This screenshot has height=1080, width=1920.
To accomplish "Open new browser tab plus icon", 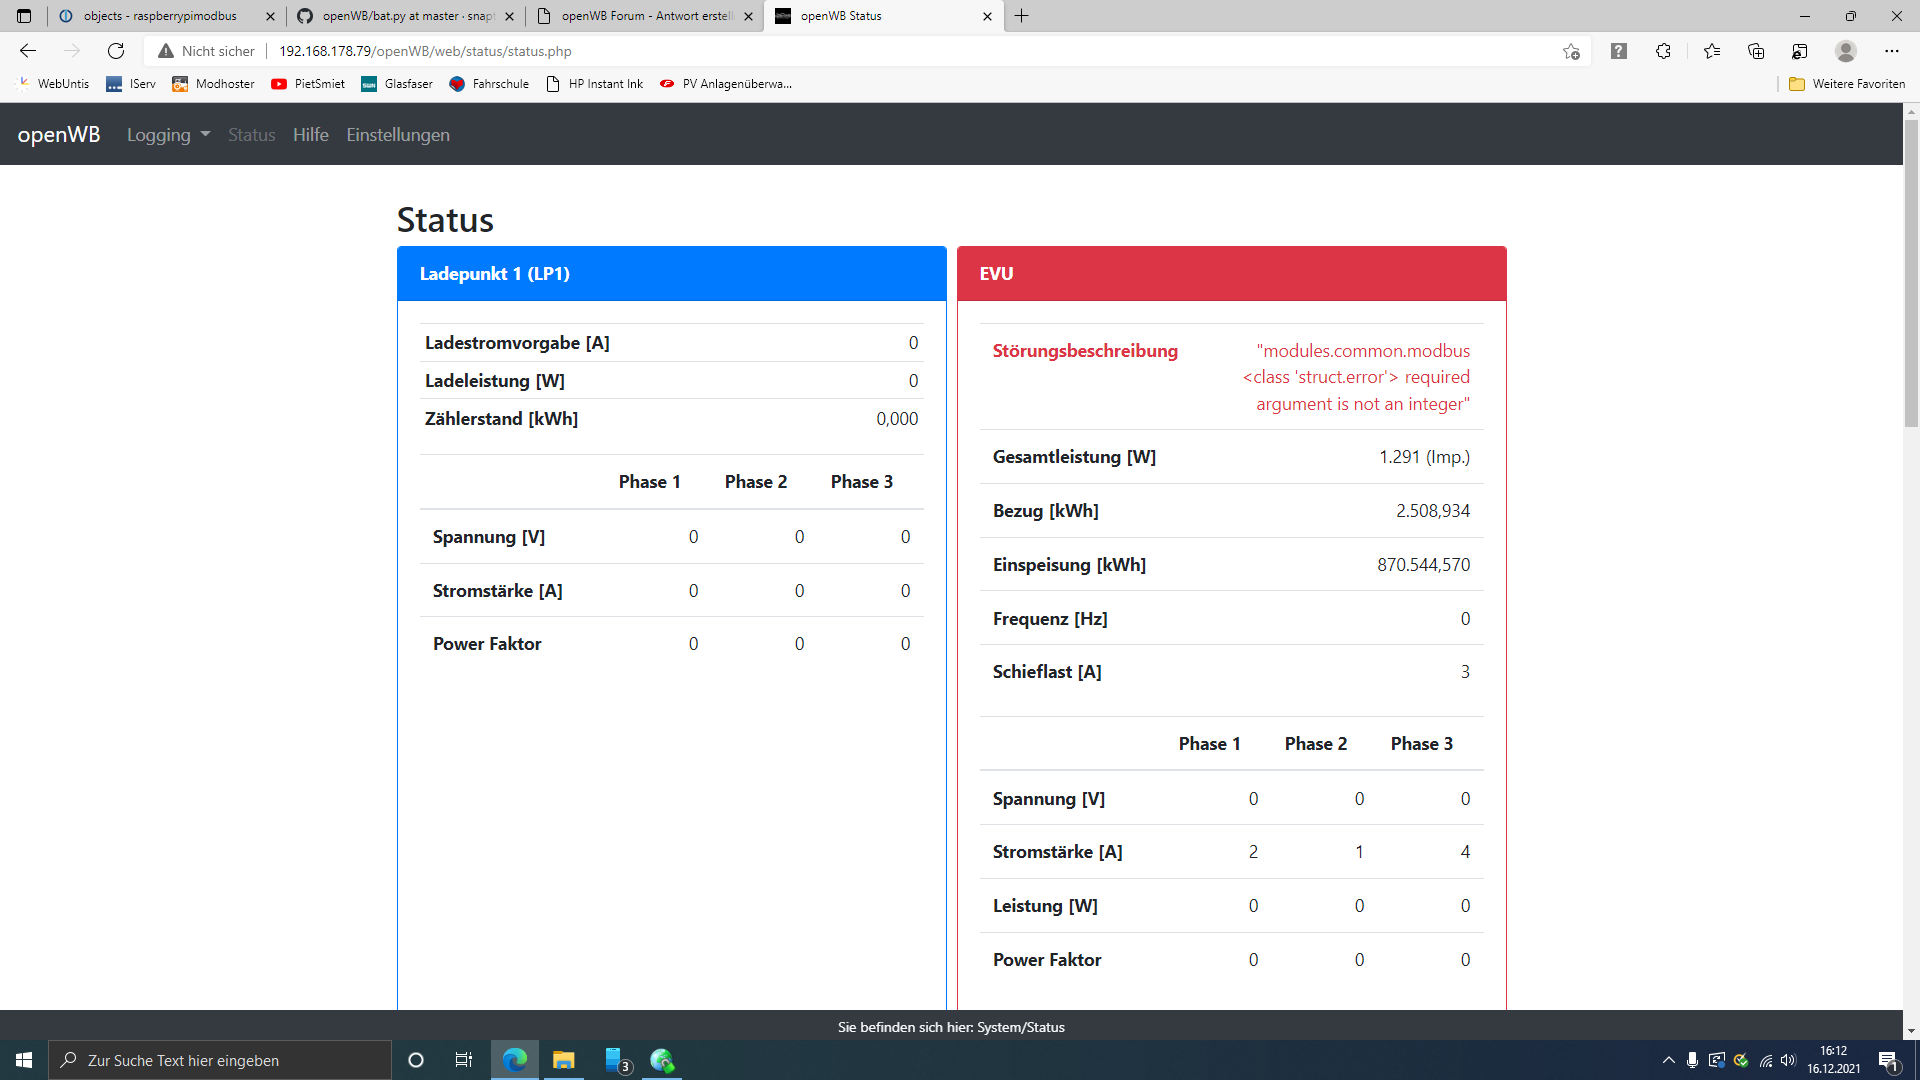I will (x=1021, y=16).
